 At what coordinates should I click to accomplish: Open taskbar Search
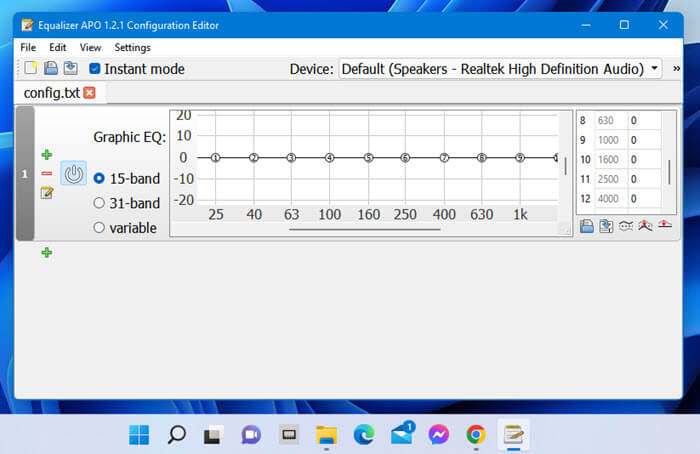(176, 435)
